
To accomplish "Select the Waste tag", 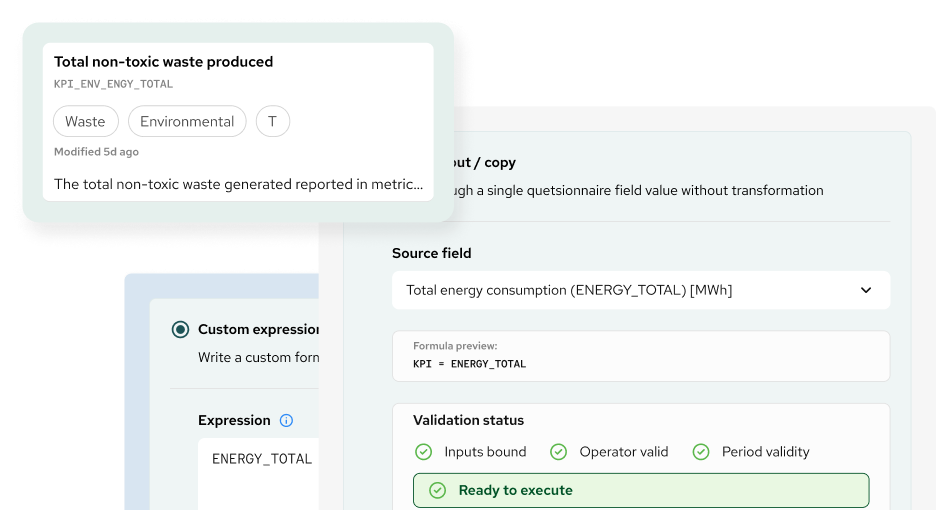I will click(x=85, y=122).
